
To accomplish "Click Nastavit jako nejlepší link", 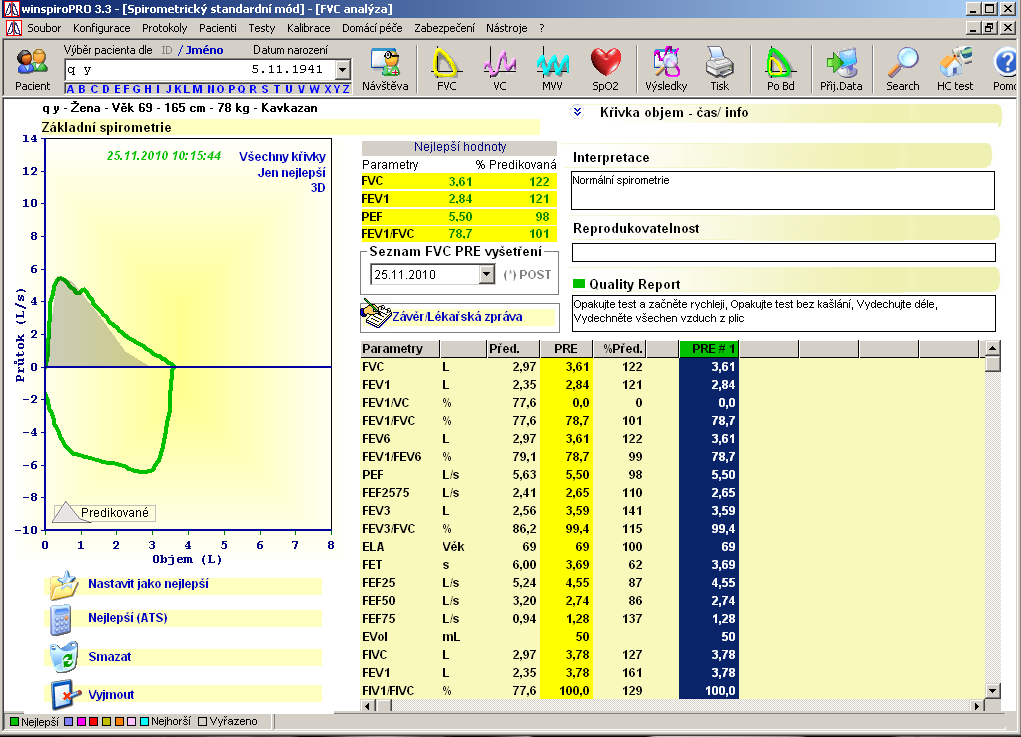I will click(x=148, y=584).
